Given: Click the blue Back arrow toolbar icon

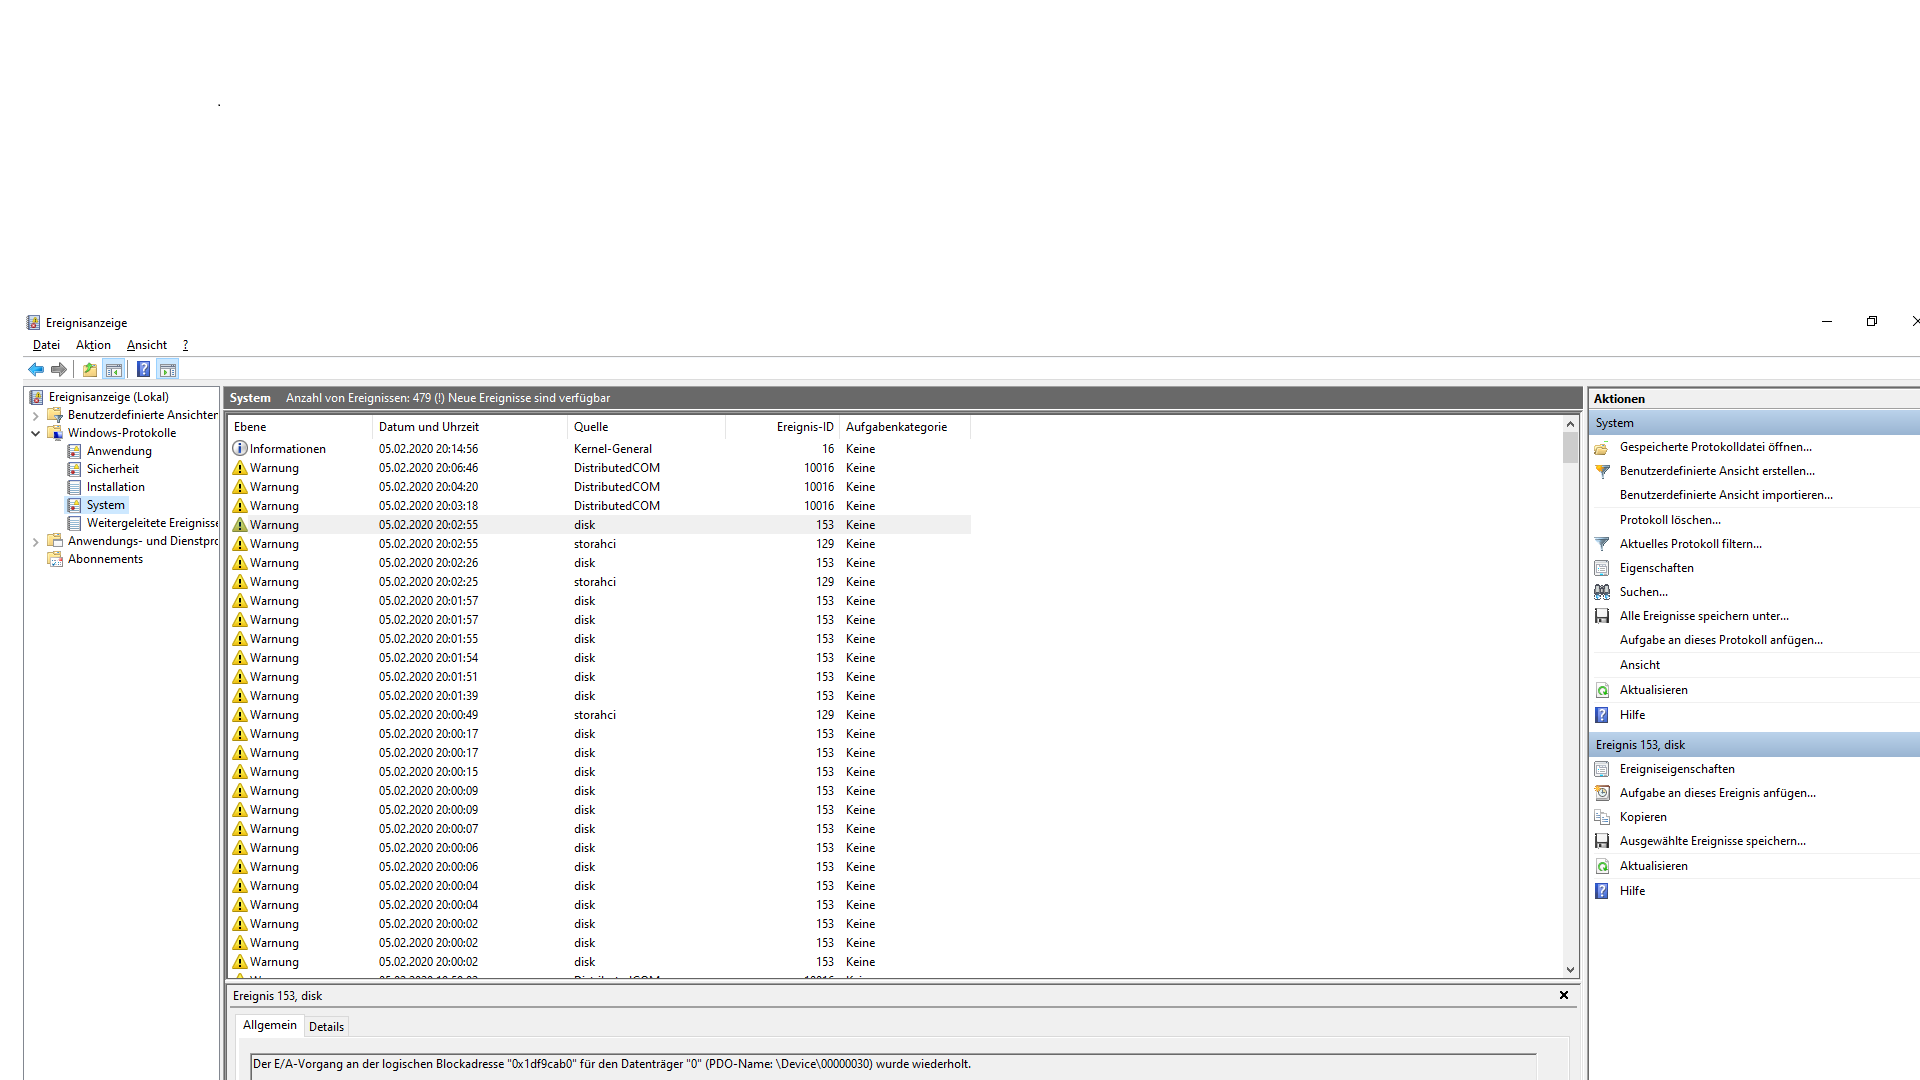Looking at the screenshot, I should 36,370.
